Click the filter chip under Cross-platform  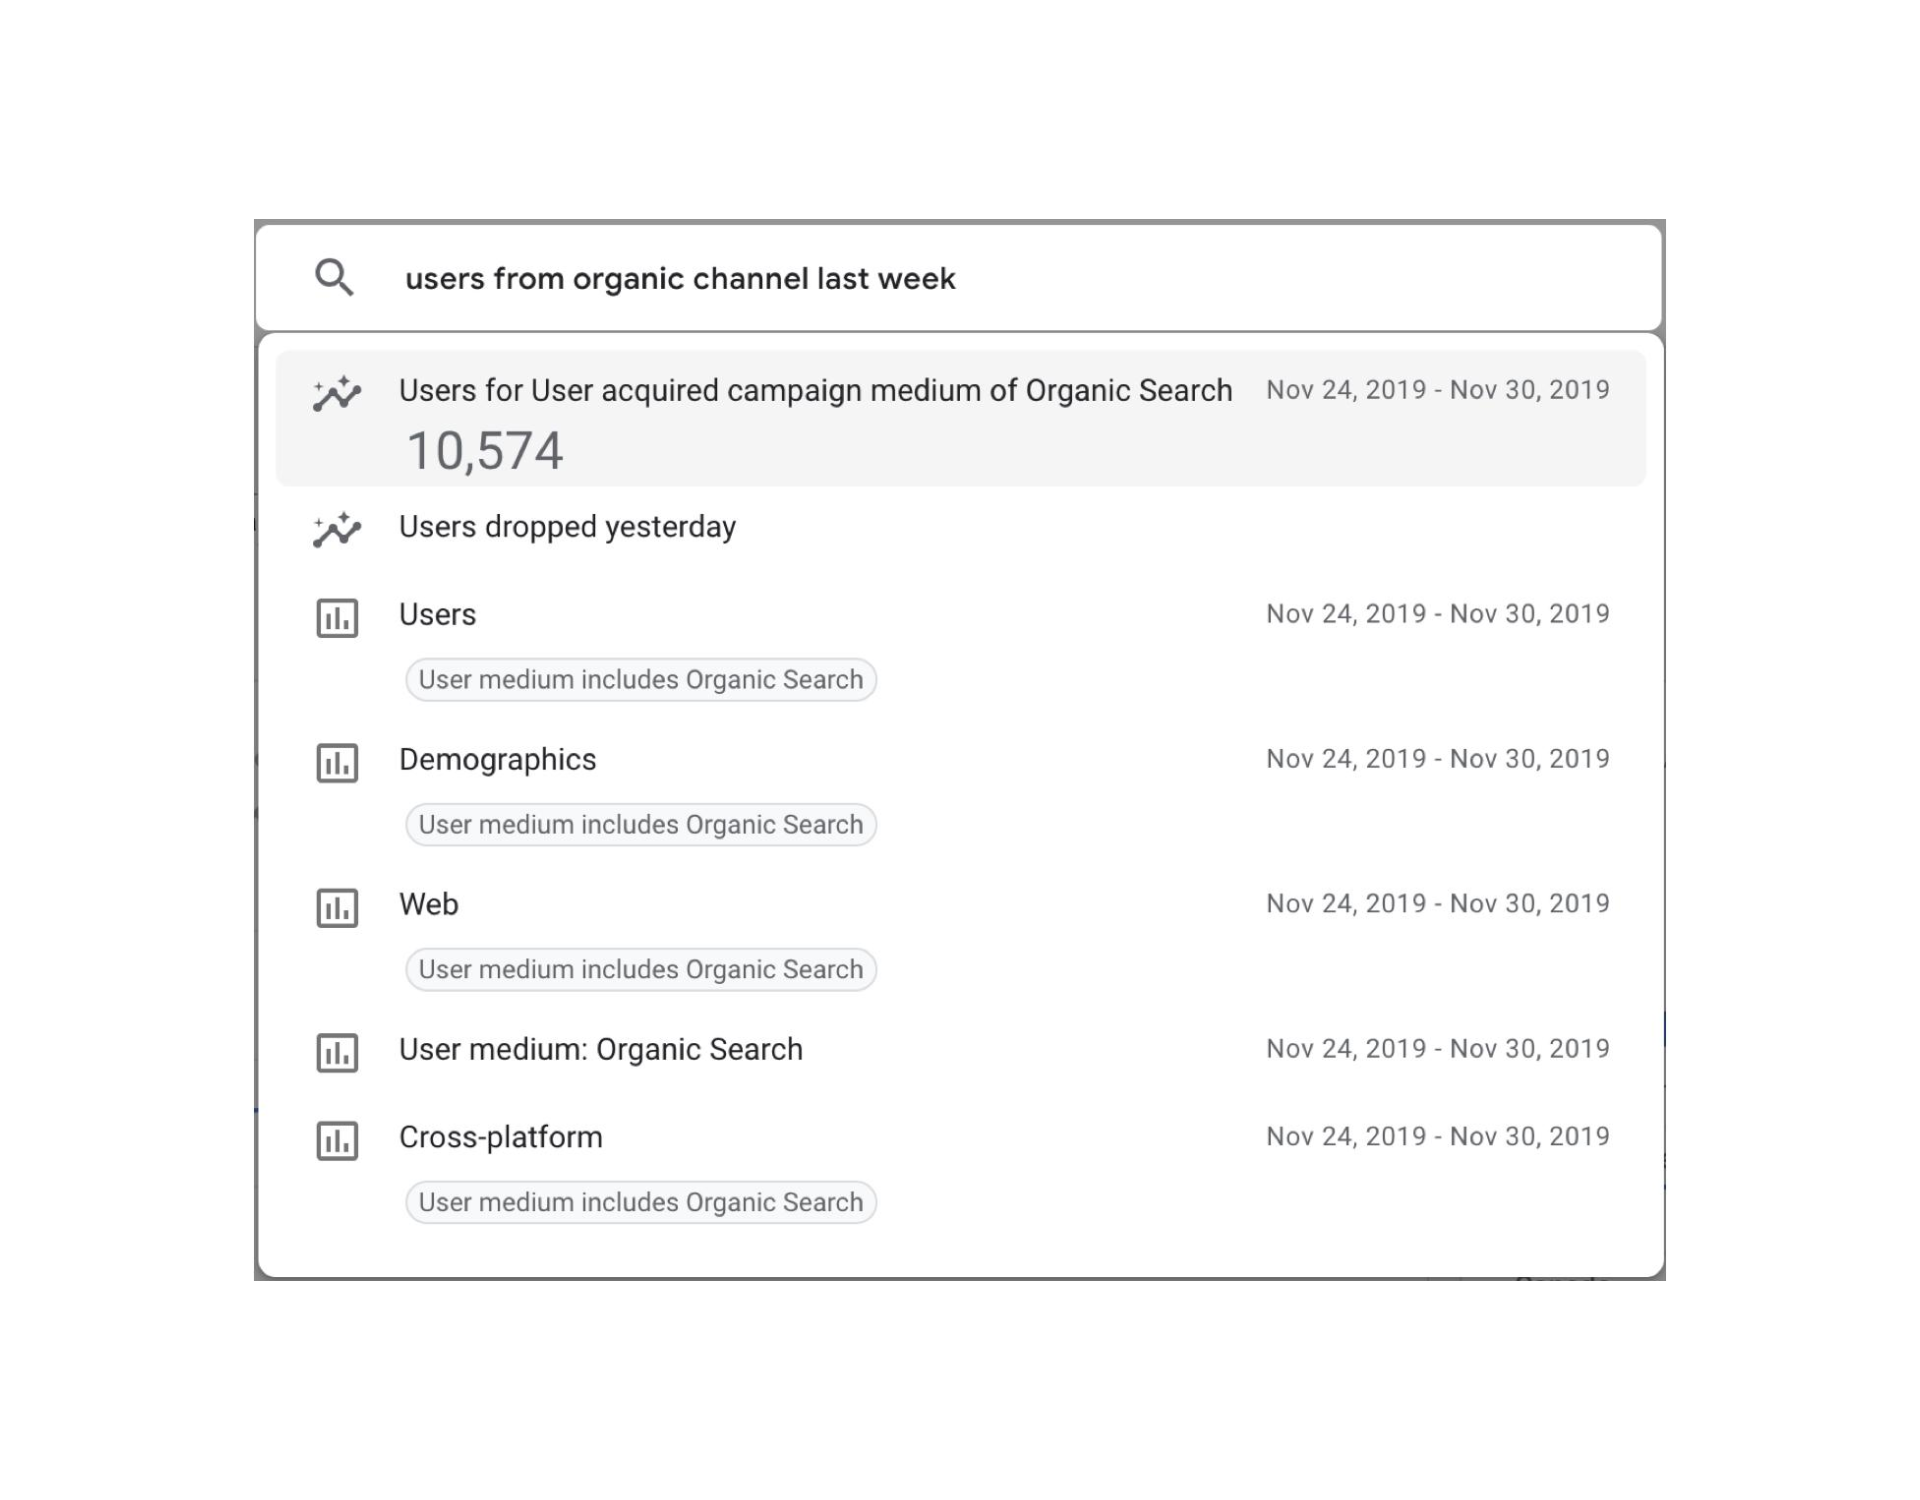click(640, 1202)
